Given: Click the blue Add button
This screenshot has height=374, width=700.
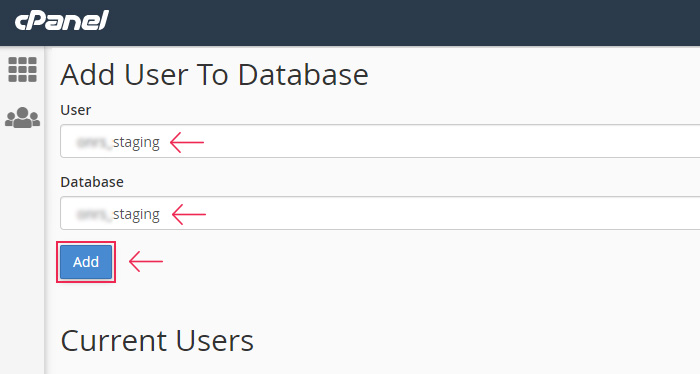Looking at the screenshot, I should pos(86,262).
